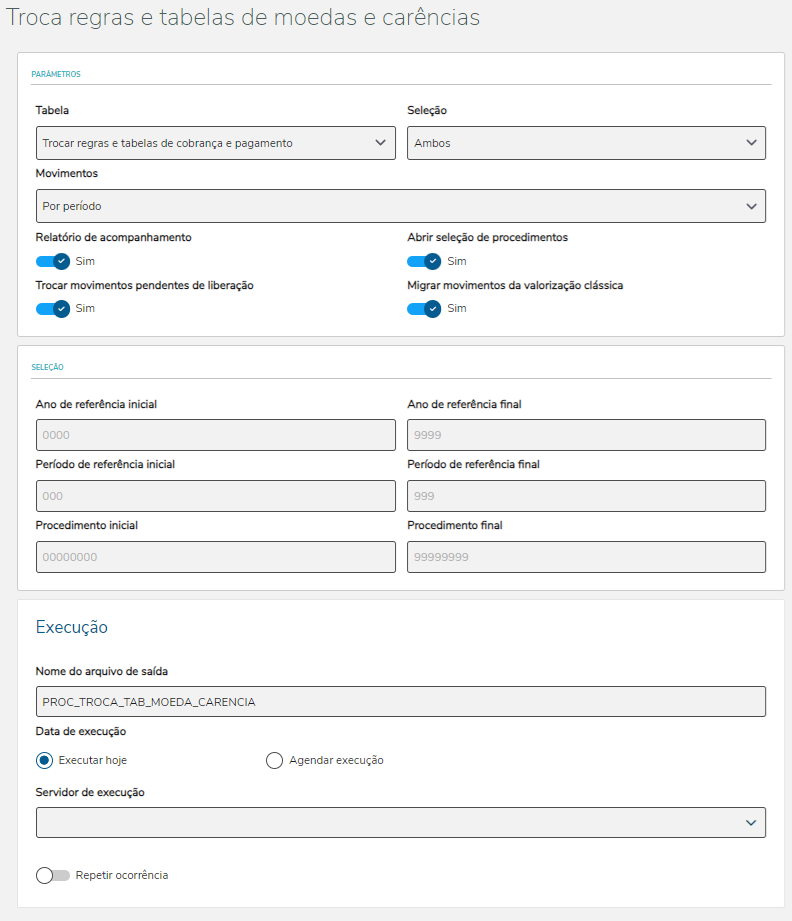Disable Abrir seleção de procedimentos switch
This screenshot has height=921, width=792.
tap(424, 261)
